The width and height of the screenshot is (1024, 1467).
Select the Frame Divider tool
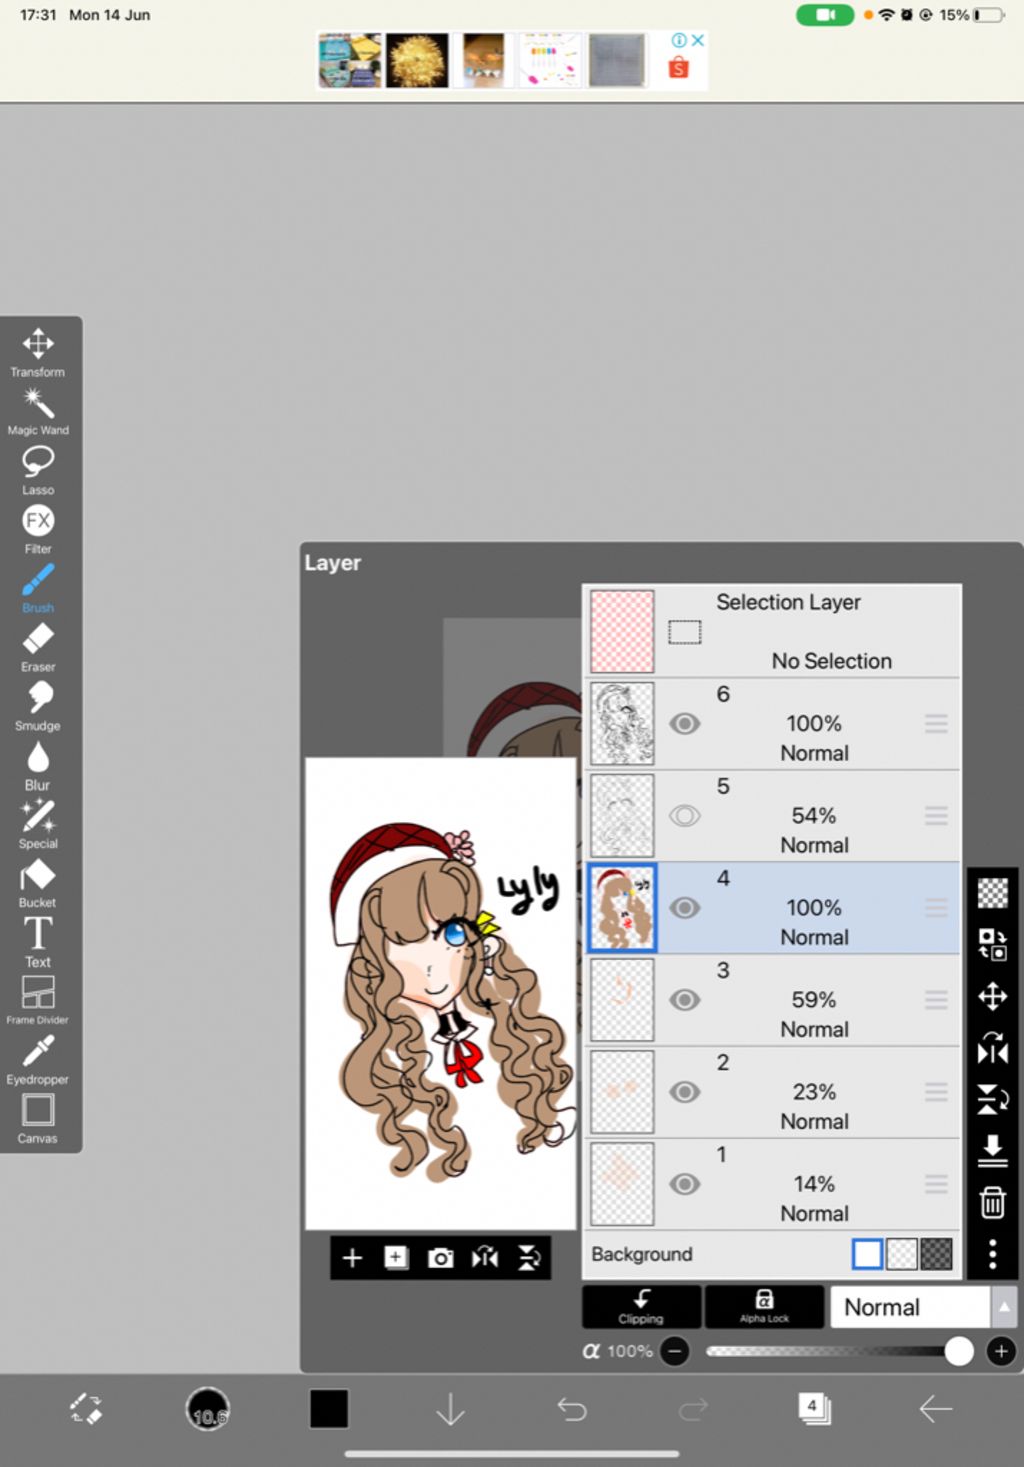point(38,1001)
